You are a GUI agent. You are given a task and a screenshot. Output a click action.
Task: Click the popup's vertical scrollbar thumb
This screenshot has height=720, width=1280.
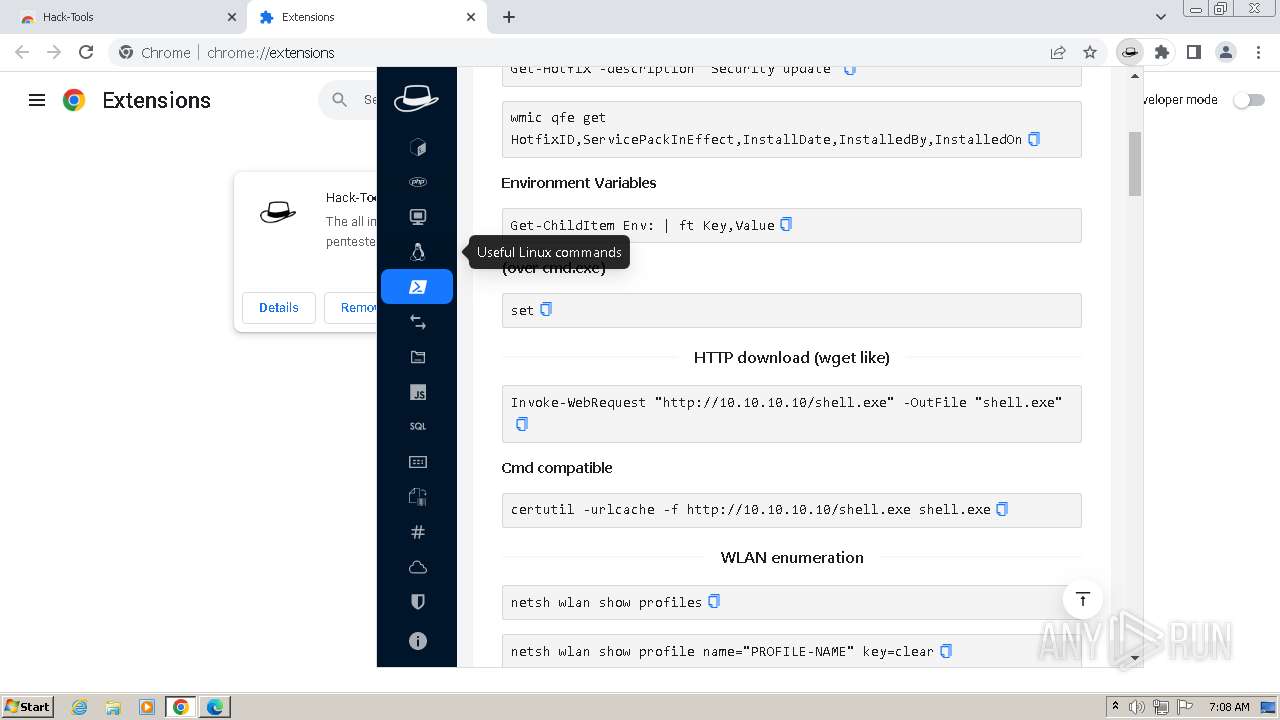coord(1135,163)
